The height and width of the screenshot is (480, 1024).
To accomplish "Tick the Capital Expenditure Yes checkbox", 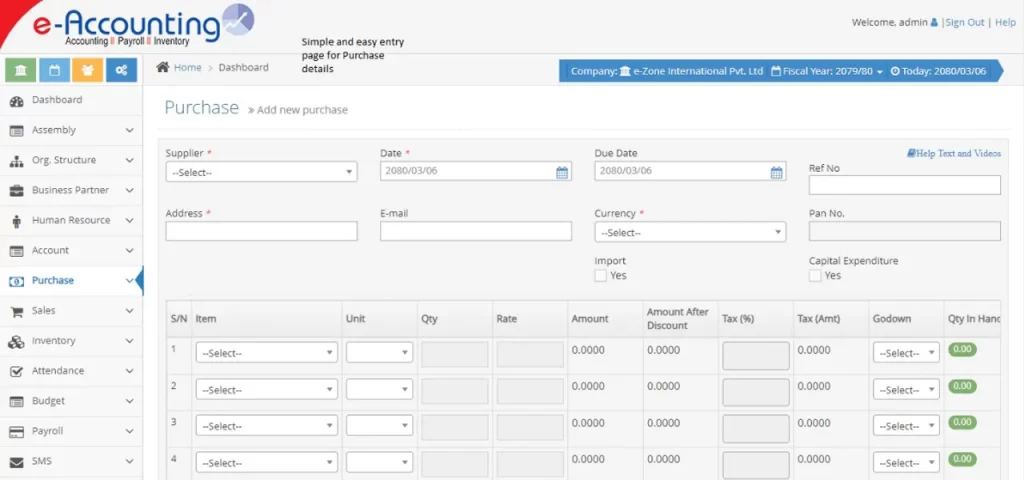I will pyautogui.click(x=815, y=276).
